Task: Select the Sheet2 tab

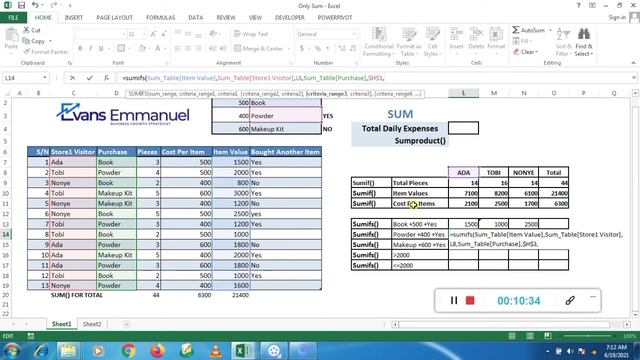Action: tap(92, 324)
